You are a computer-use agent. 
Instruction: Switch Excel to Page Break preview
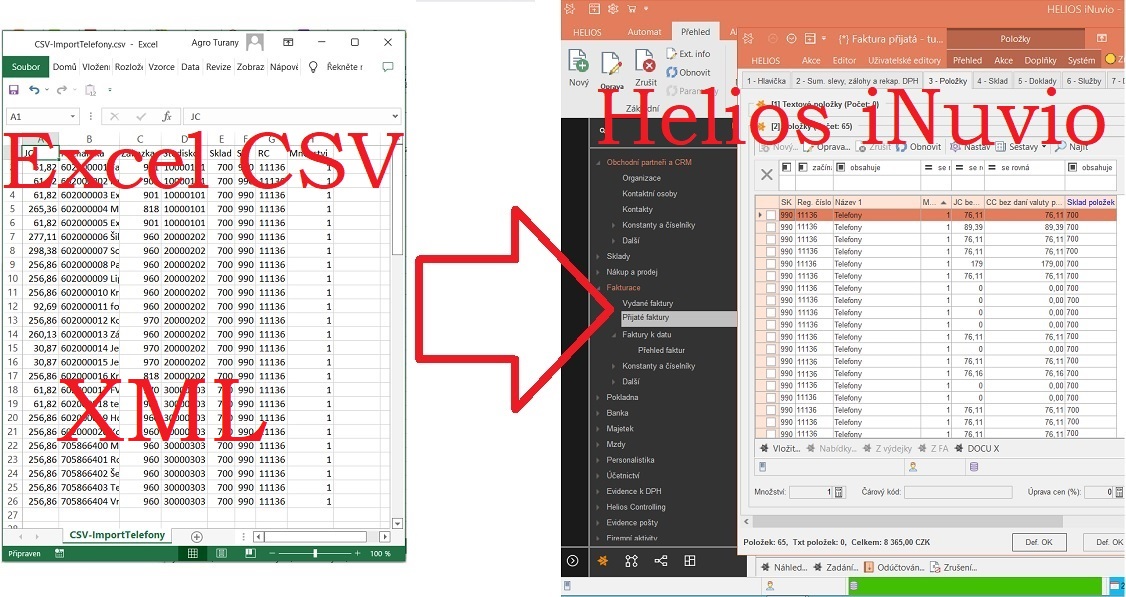pos(249,553)
